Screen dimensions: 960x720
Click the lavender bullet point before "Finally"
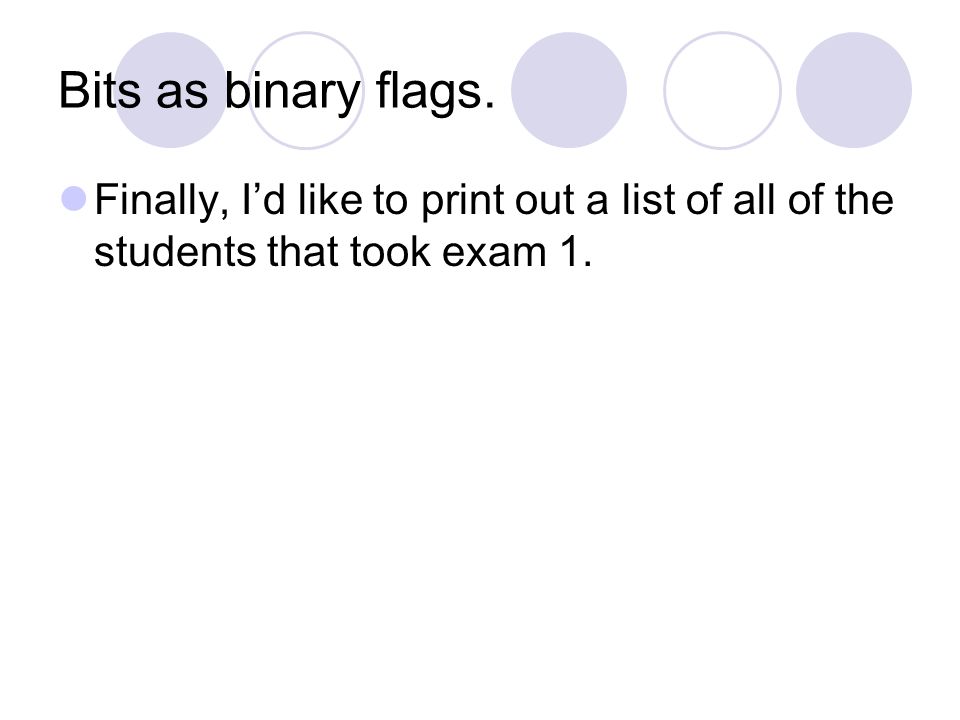click(74, 199)
